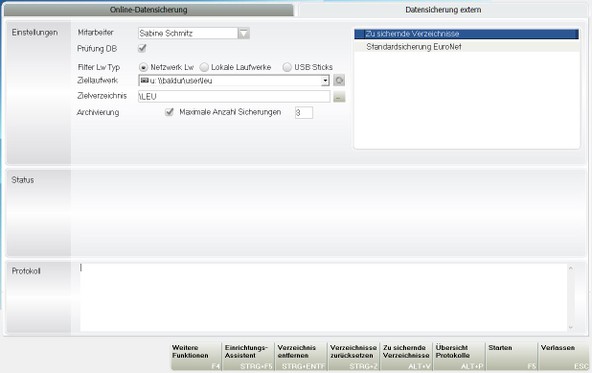Open the Einrichtungs-Assistent button
The image size is (592, 373).
point(248,356)
